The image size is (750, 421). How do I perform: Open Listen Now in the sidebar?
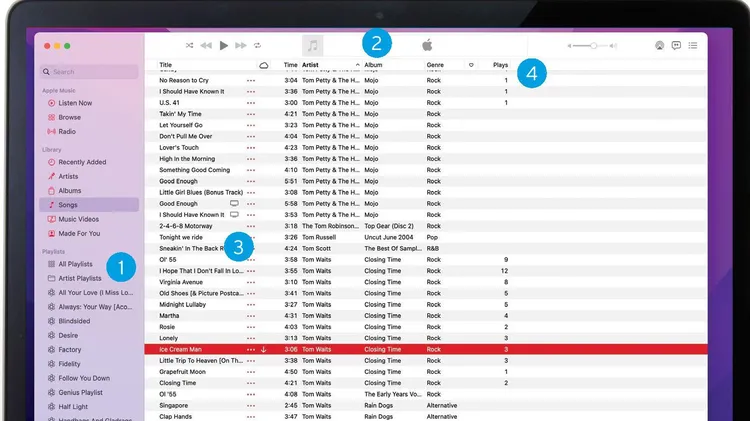74,103
